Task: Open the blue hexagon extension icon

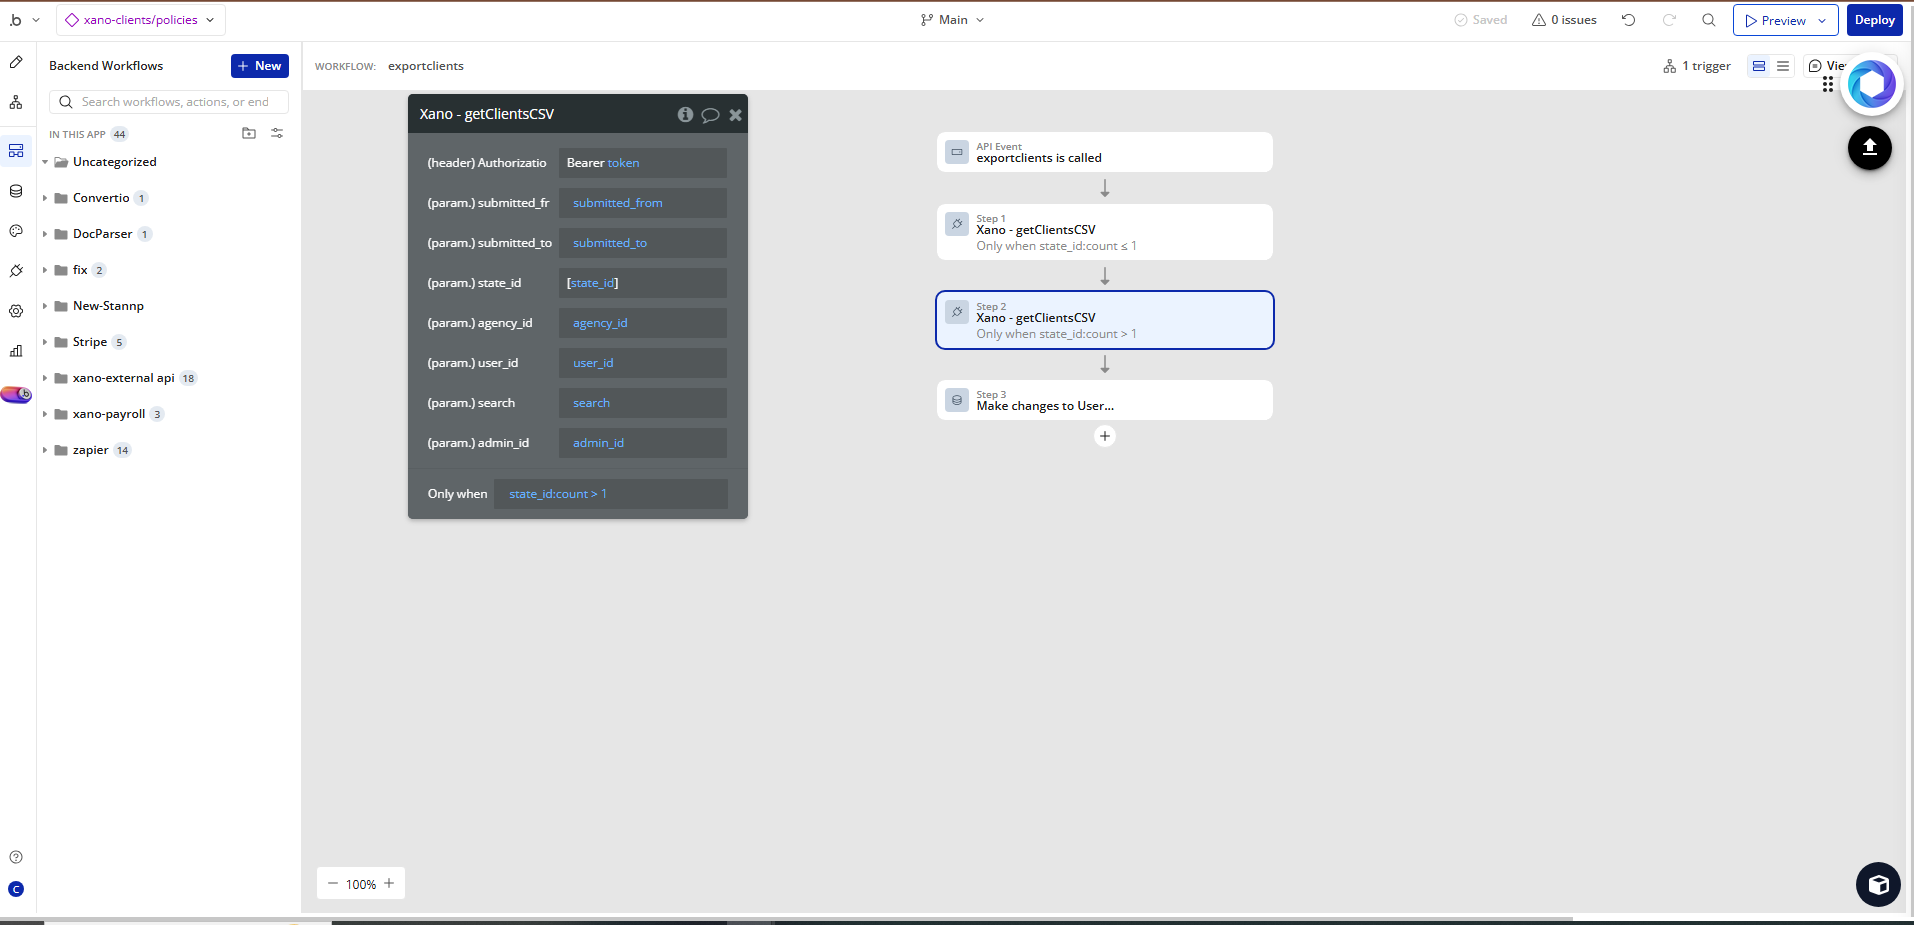Action: (1872, 85)
